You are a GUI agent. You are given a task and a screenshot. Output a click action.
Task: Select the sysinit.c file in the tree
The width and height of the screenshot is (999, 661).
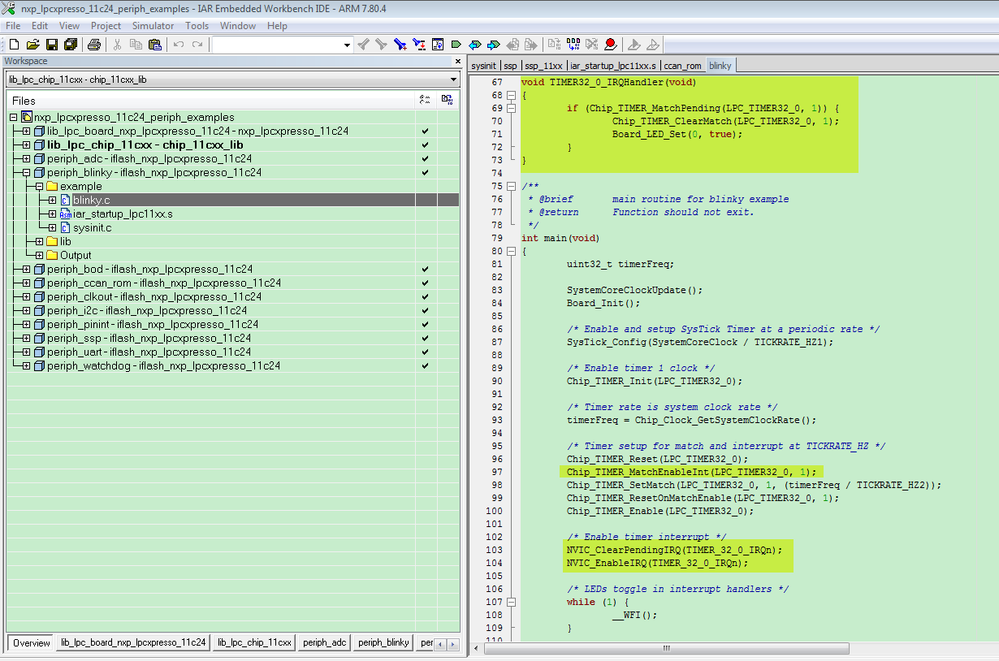92,228
